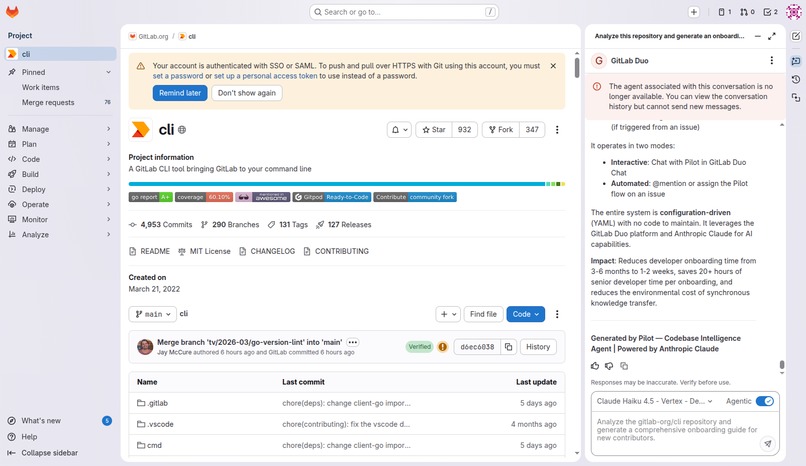Click the Search or go to field
This screenshot has width=806, height=466.
404,12
